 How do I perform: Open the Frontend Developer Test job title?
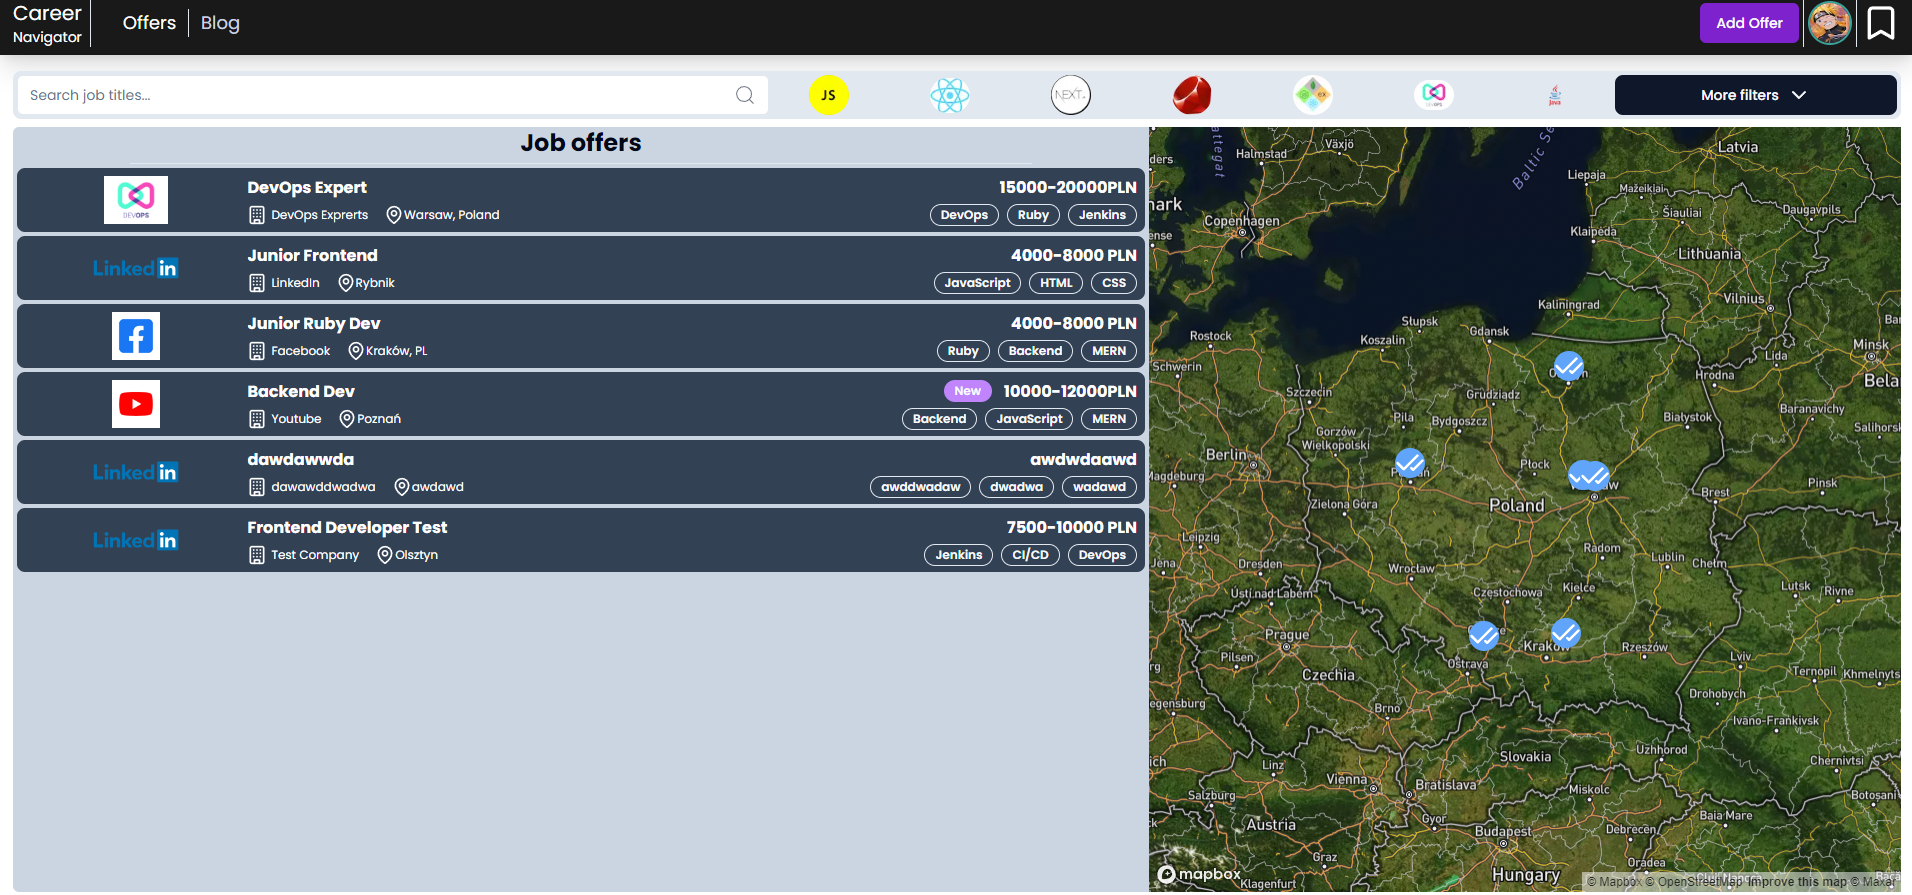pyautogui.click(x=347, y=528)
